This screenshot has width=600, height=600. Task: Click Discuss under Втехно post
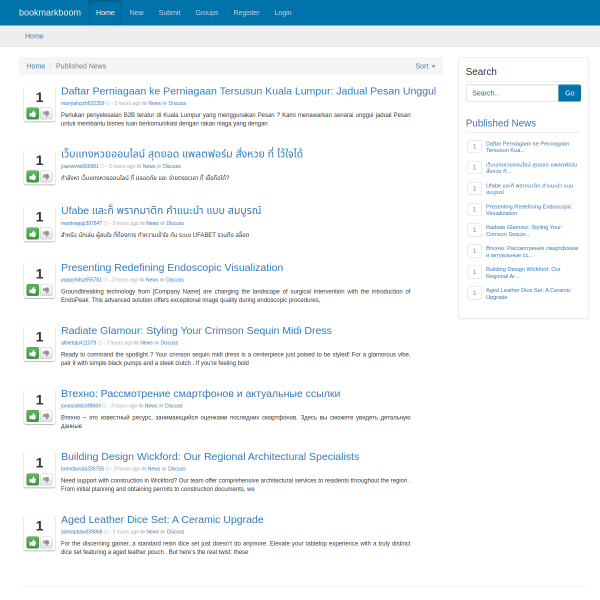[174, 406]
